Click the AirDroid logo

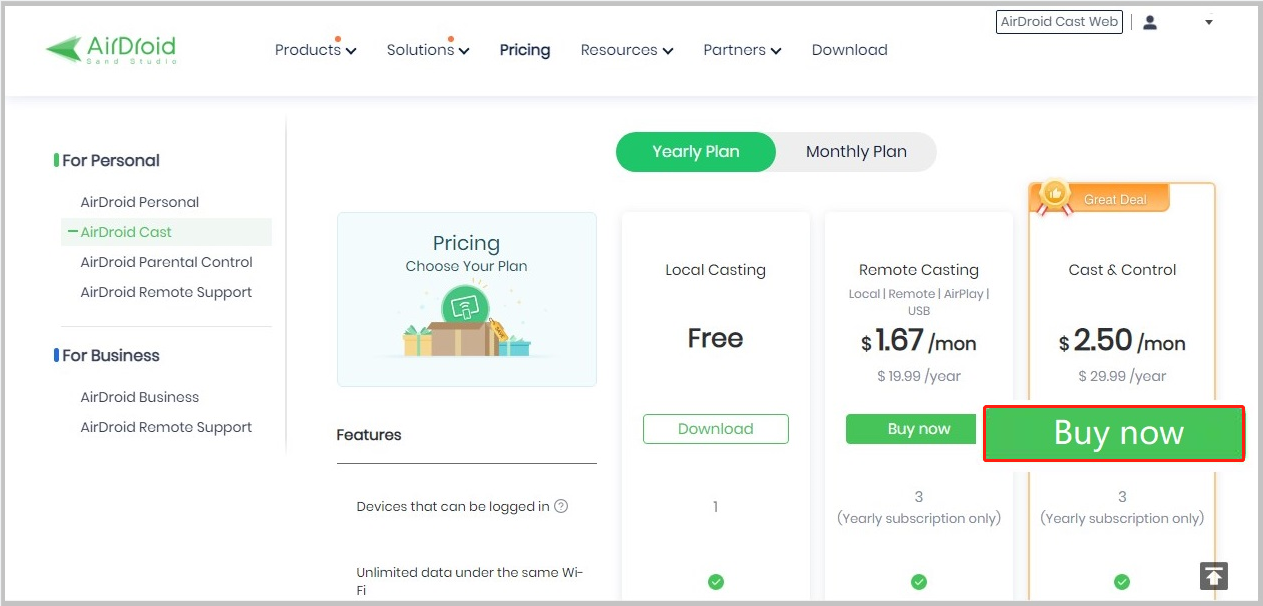[111, 49]
